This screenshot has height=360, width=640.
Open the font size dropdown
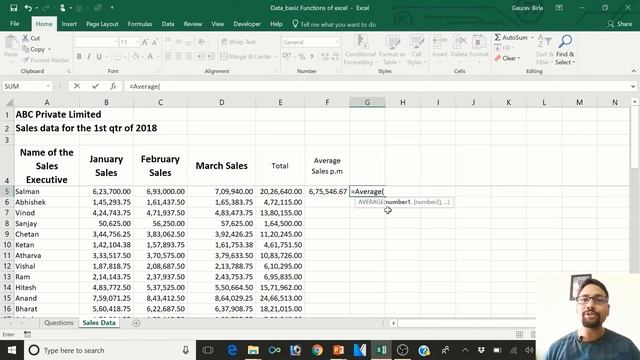pos(138,42)
